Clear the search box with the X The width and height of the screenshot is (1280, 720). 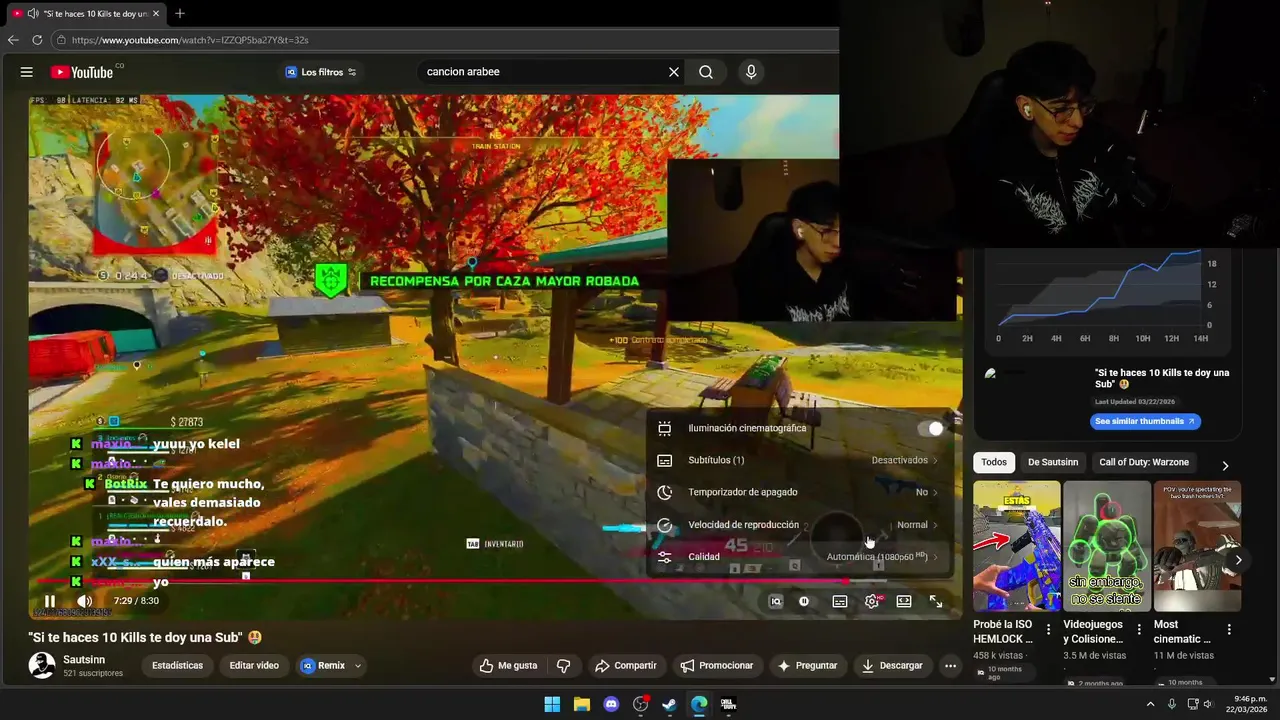tap(674, 72)
